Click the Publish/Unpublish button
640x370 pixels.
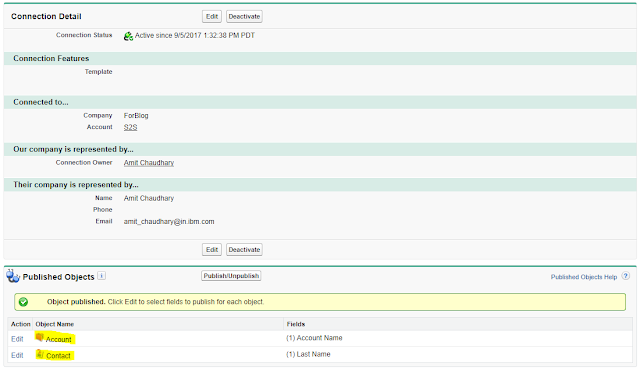[x=231, y=276]
